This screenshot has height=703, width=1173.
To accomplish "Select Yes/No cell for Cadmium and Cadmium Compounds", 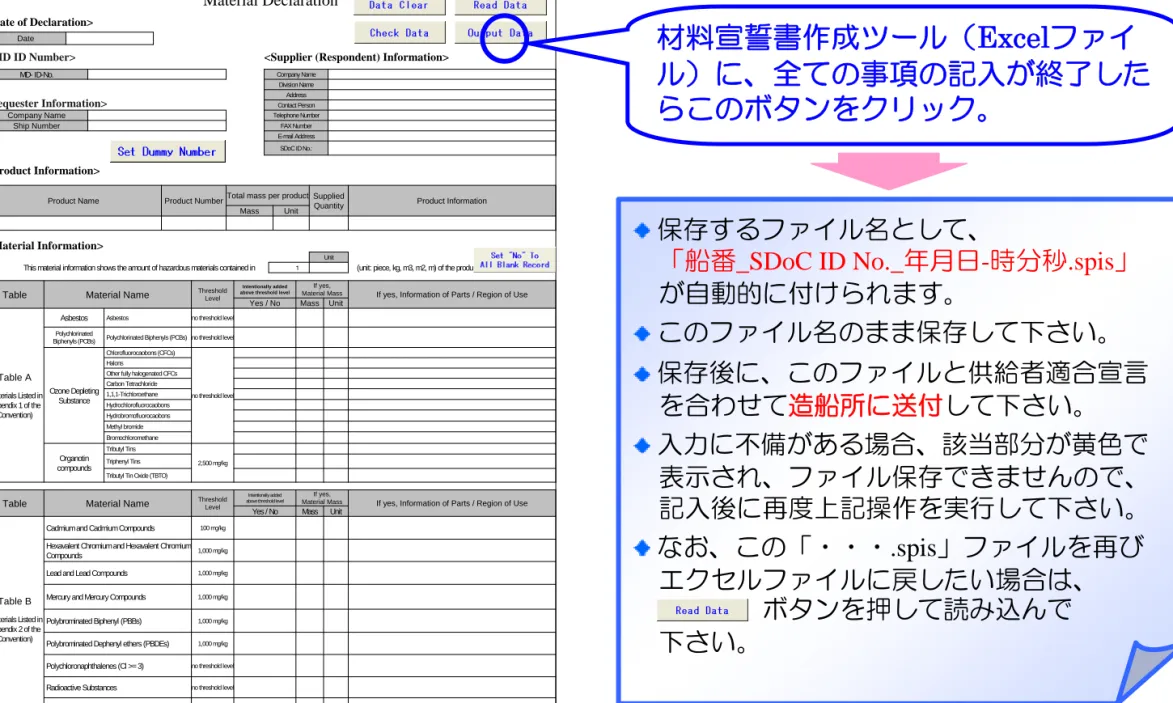I will 265,528.
